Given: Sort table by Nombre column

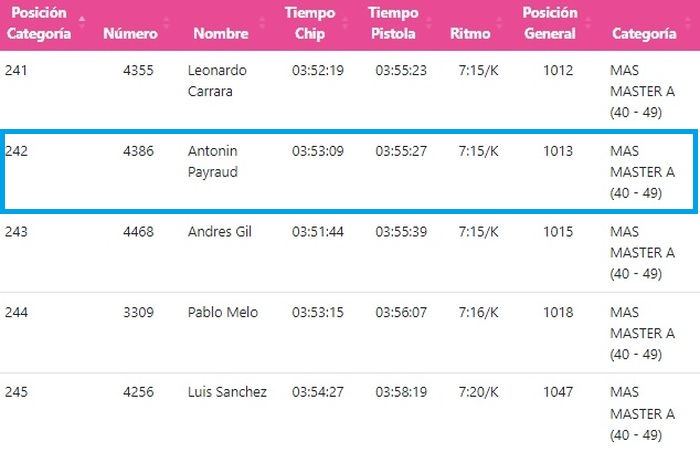Looking at the screenshot, I should (x=220, y=33).
